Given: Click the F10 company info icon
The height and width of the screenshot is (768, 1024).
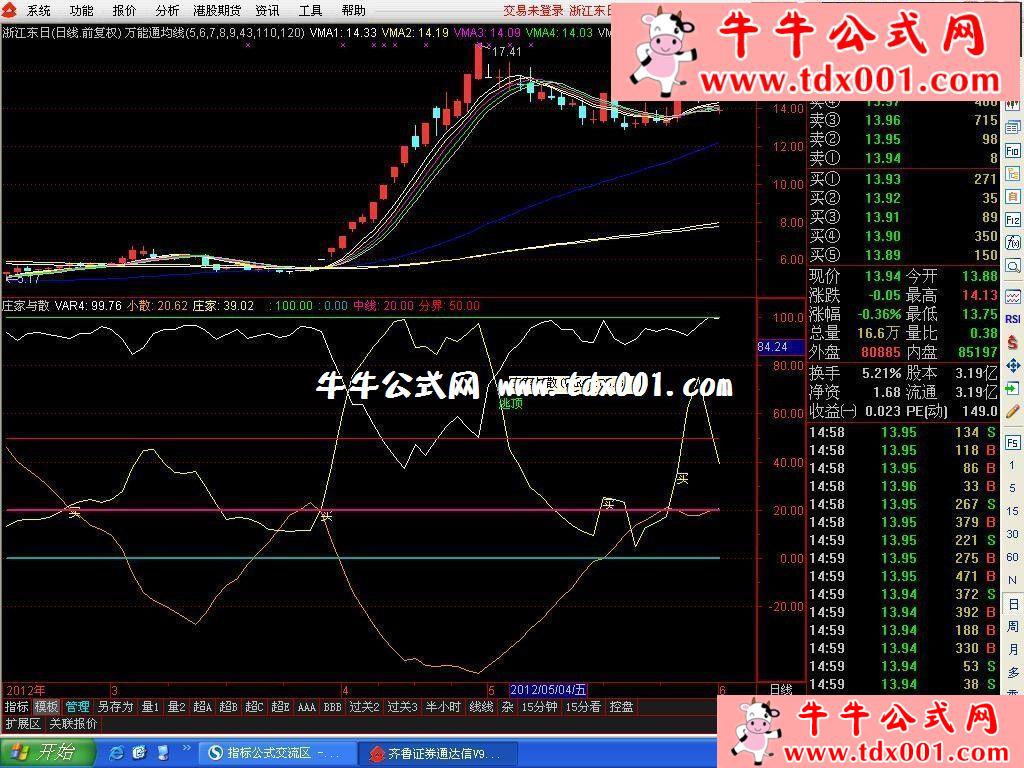Looking at the screenshot, I should tap(1013, 151).
